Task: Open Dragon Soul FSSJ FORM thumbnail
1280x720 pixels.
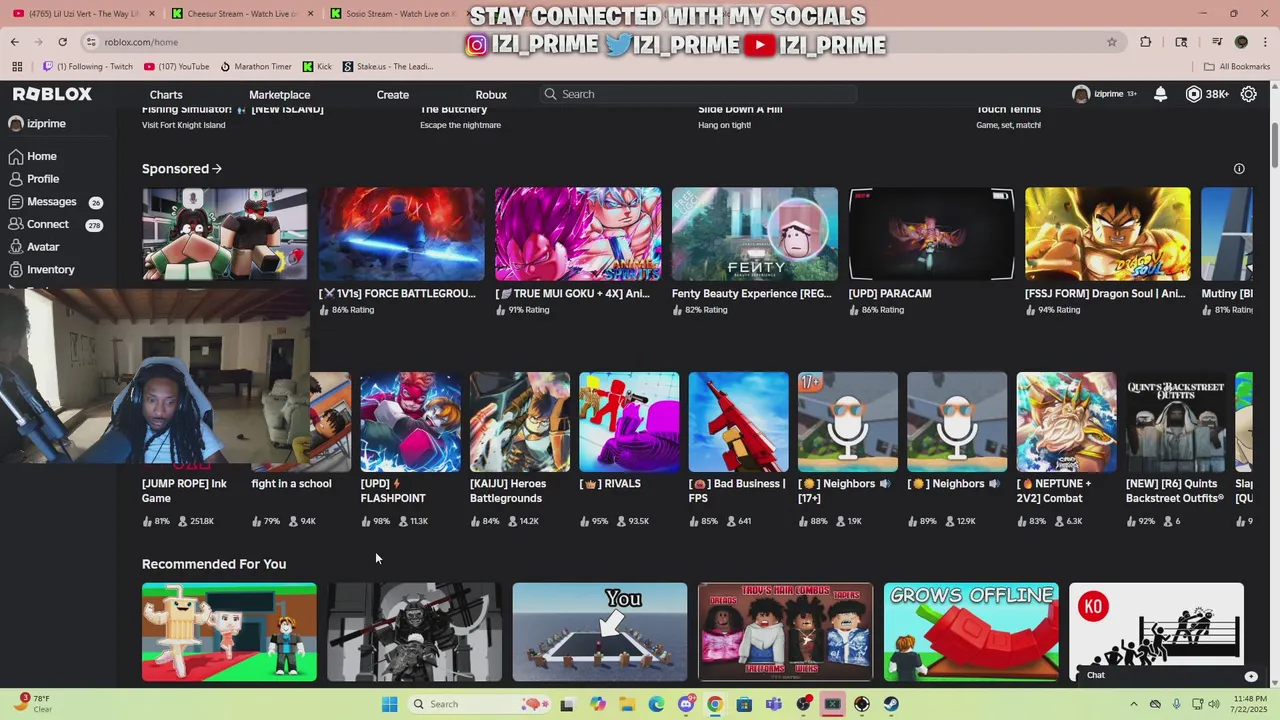Action: pyautogui.click(x=1108, y=234)
